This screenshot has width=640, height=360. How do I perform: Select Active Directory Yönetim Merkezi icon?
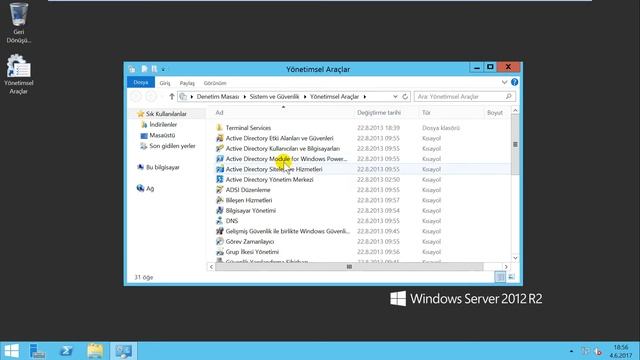(219, 179)
